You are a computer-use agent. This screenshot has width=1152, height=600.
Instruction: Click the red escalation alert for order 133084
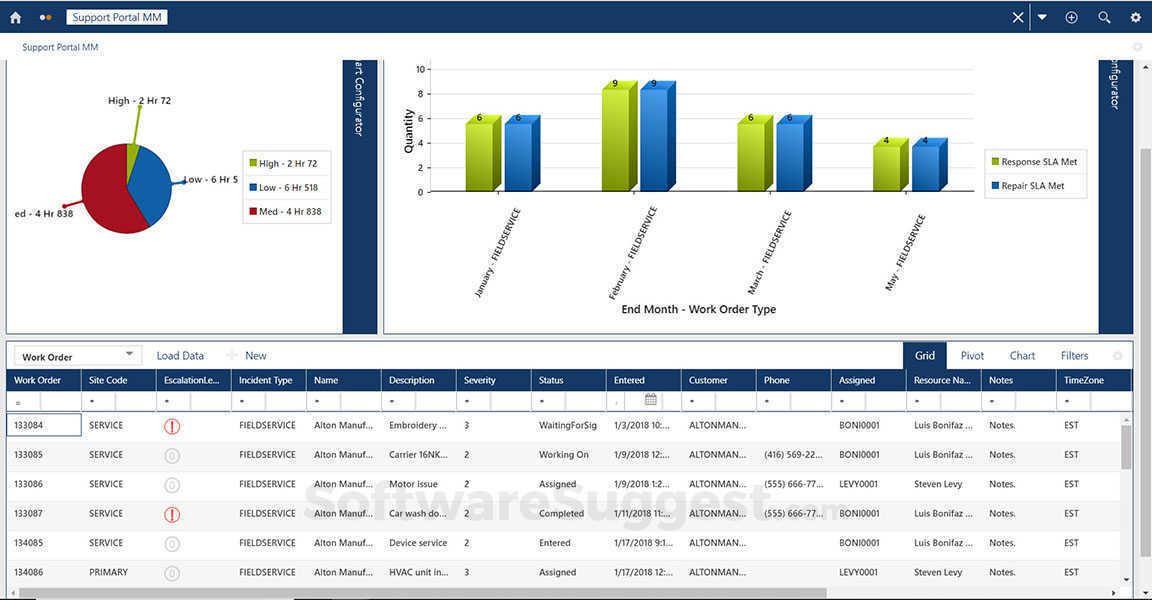pos(172,426)
